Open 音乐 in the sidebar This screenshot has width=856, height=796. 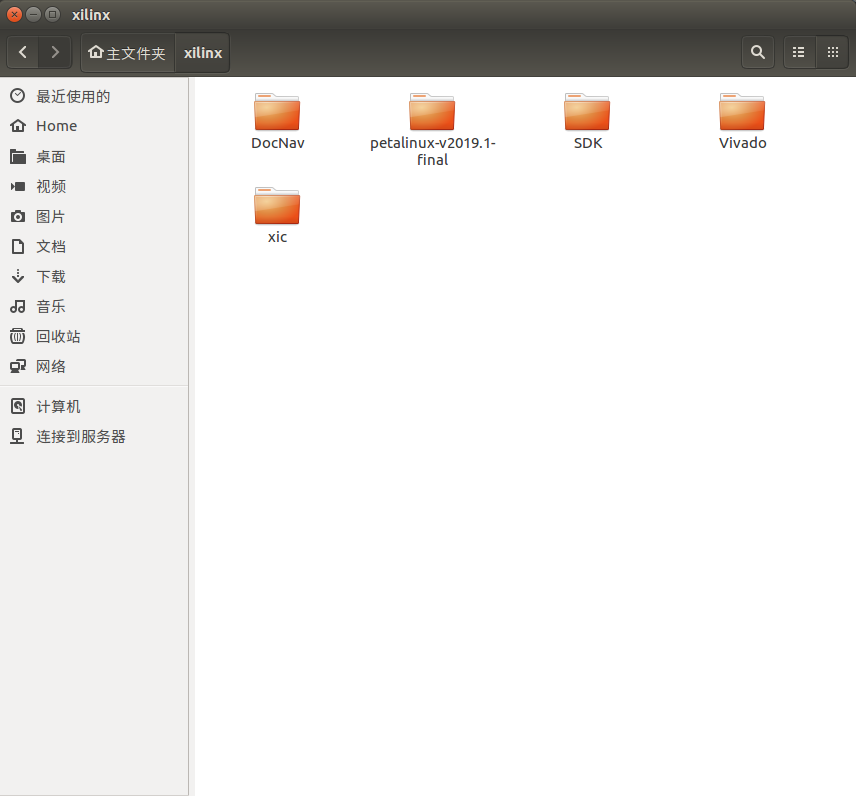(94, 306)
